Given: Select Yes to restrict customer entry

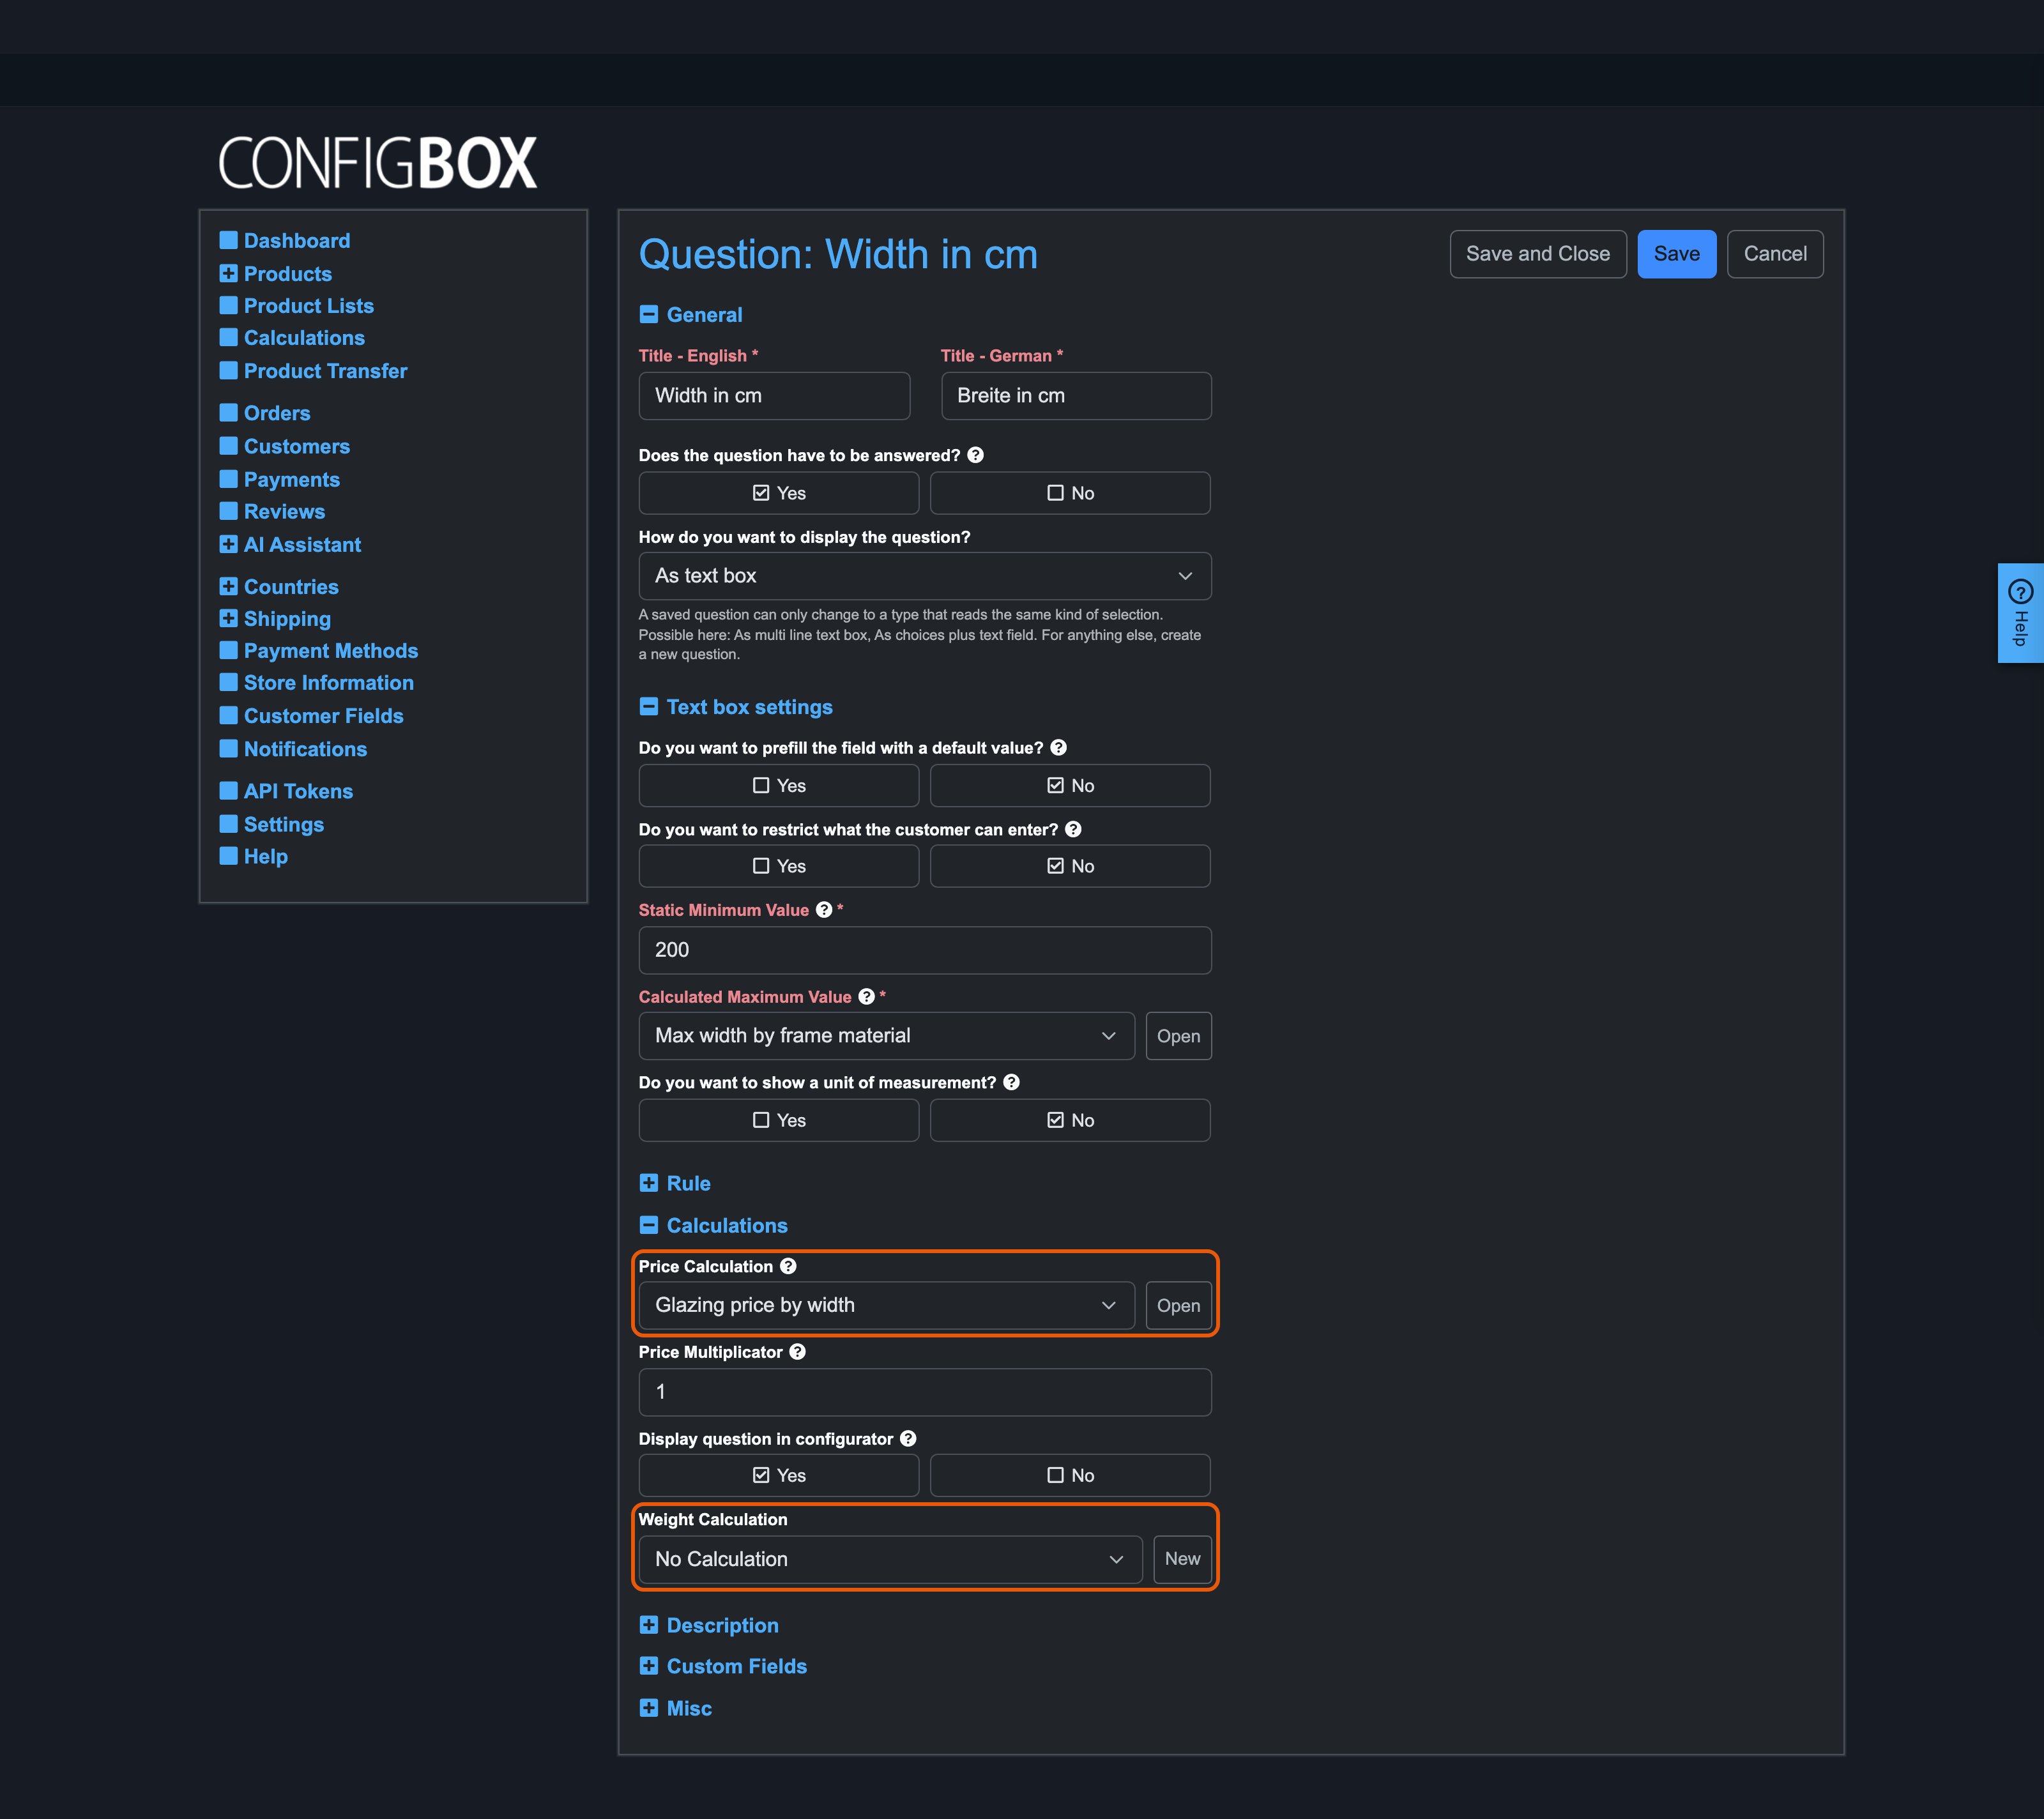Looking at the screenshot, I should (x=779, y=866).
